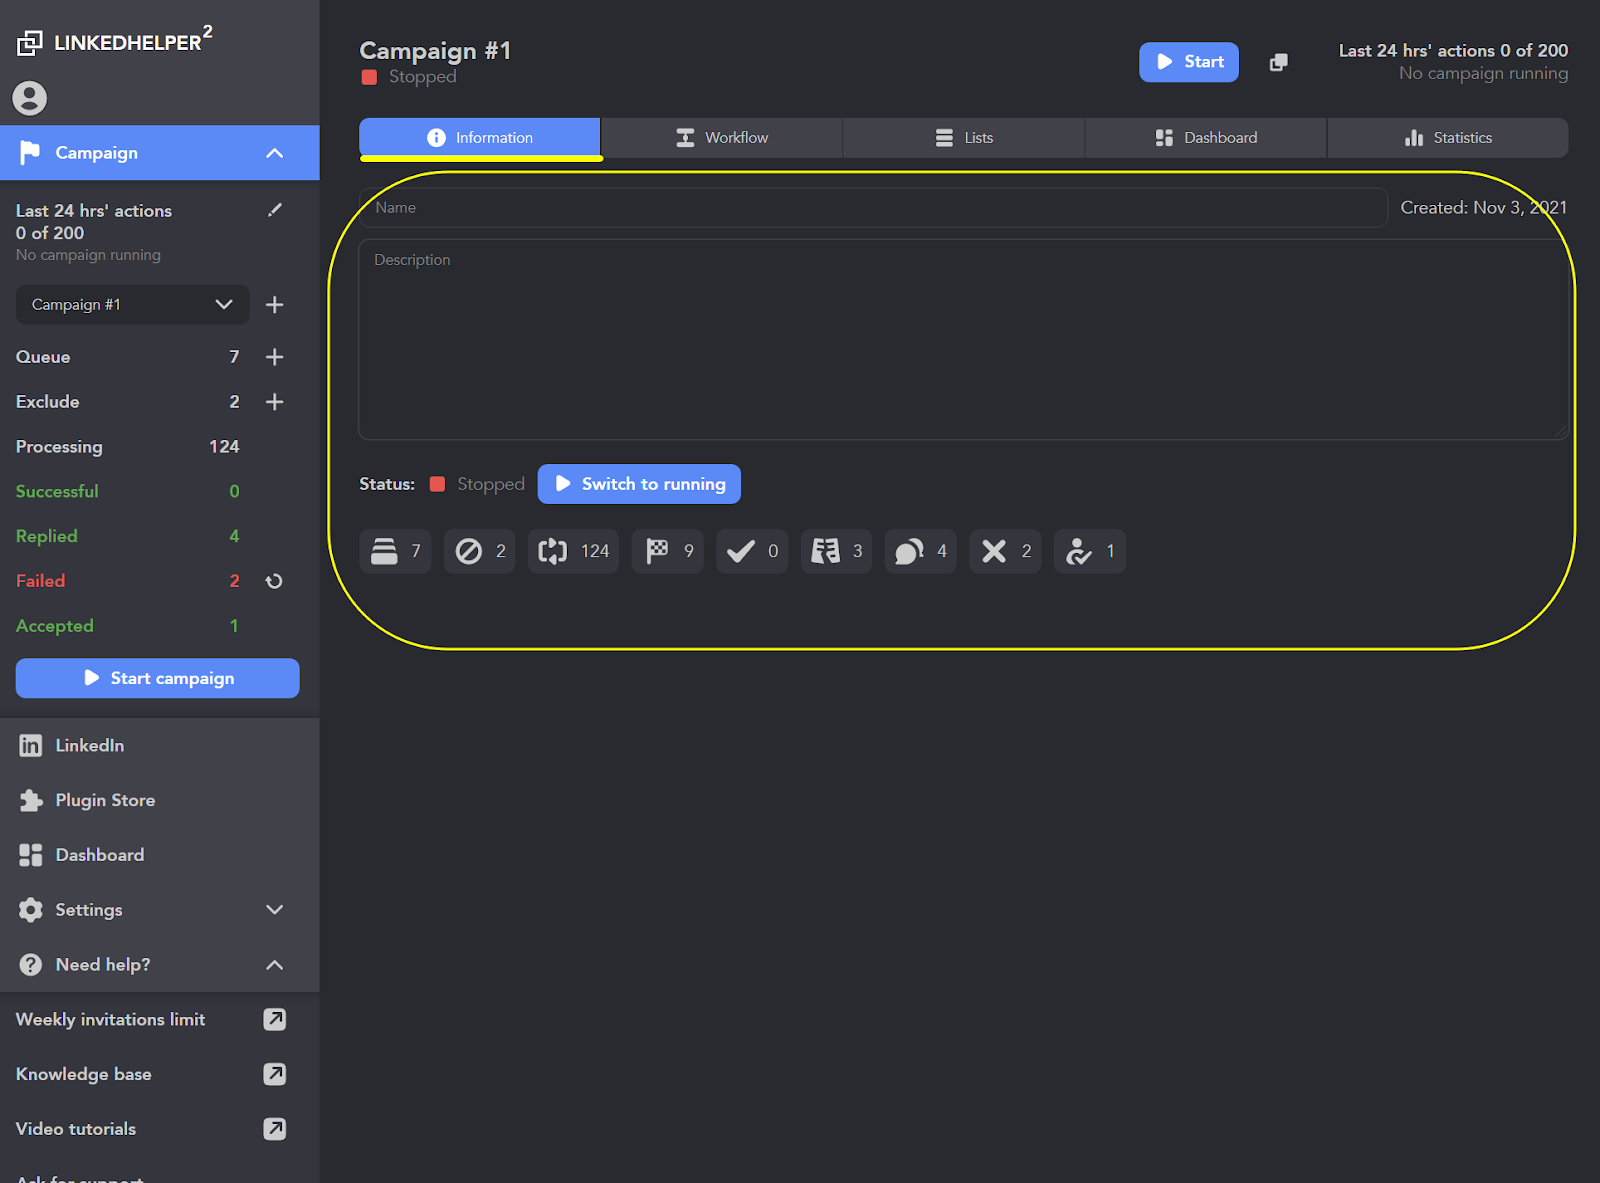Open the Statistics tab
Viewport: 1600px width, 1183px height.
click(x=1447, y=138)
